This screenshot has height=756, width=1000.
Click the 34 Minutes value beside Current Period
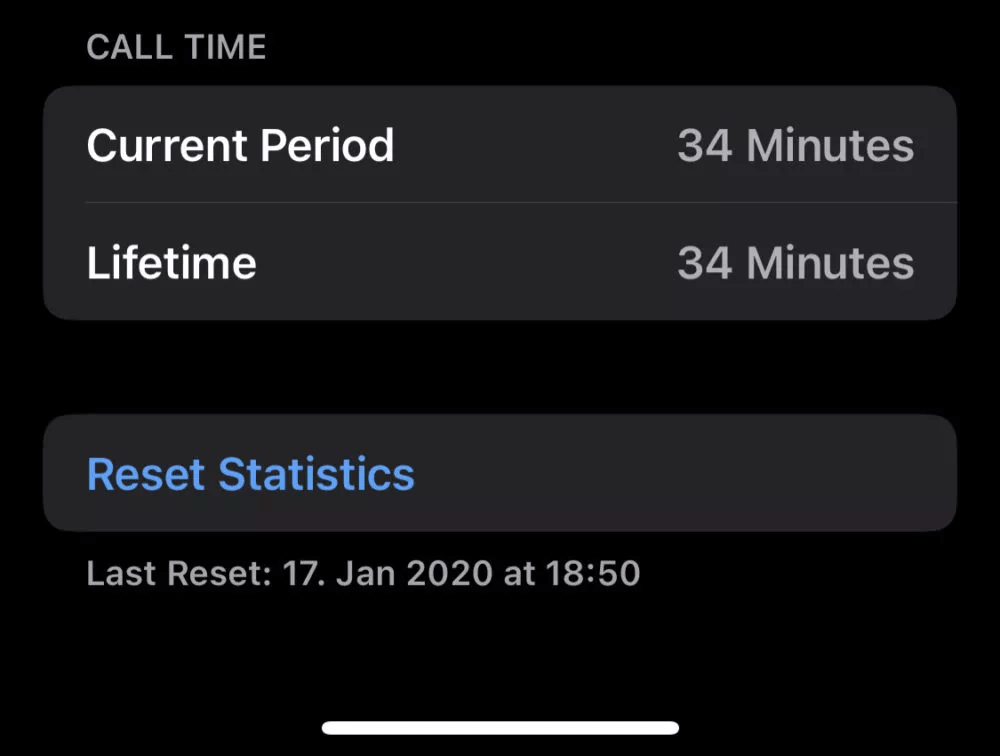tap(797, 145)
